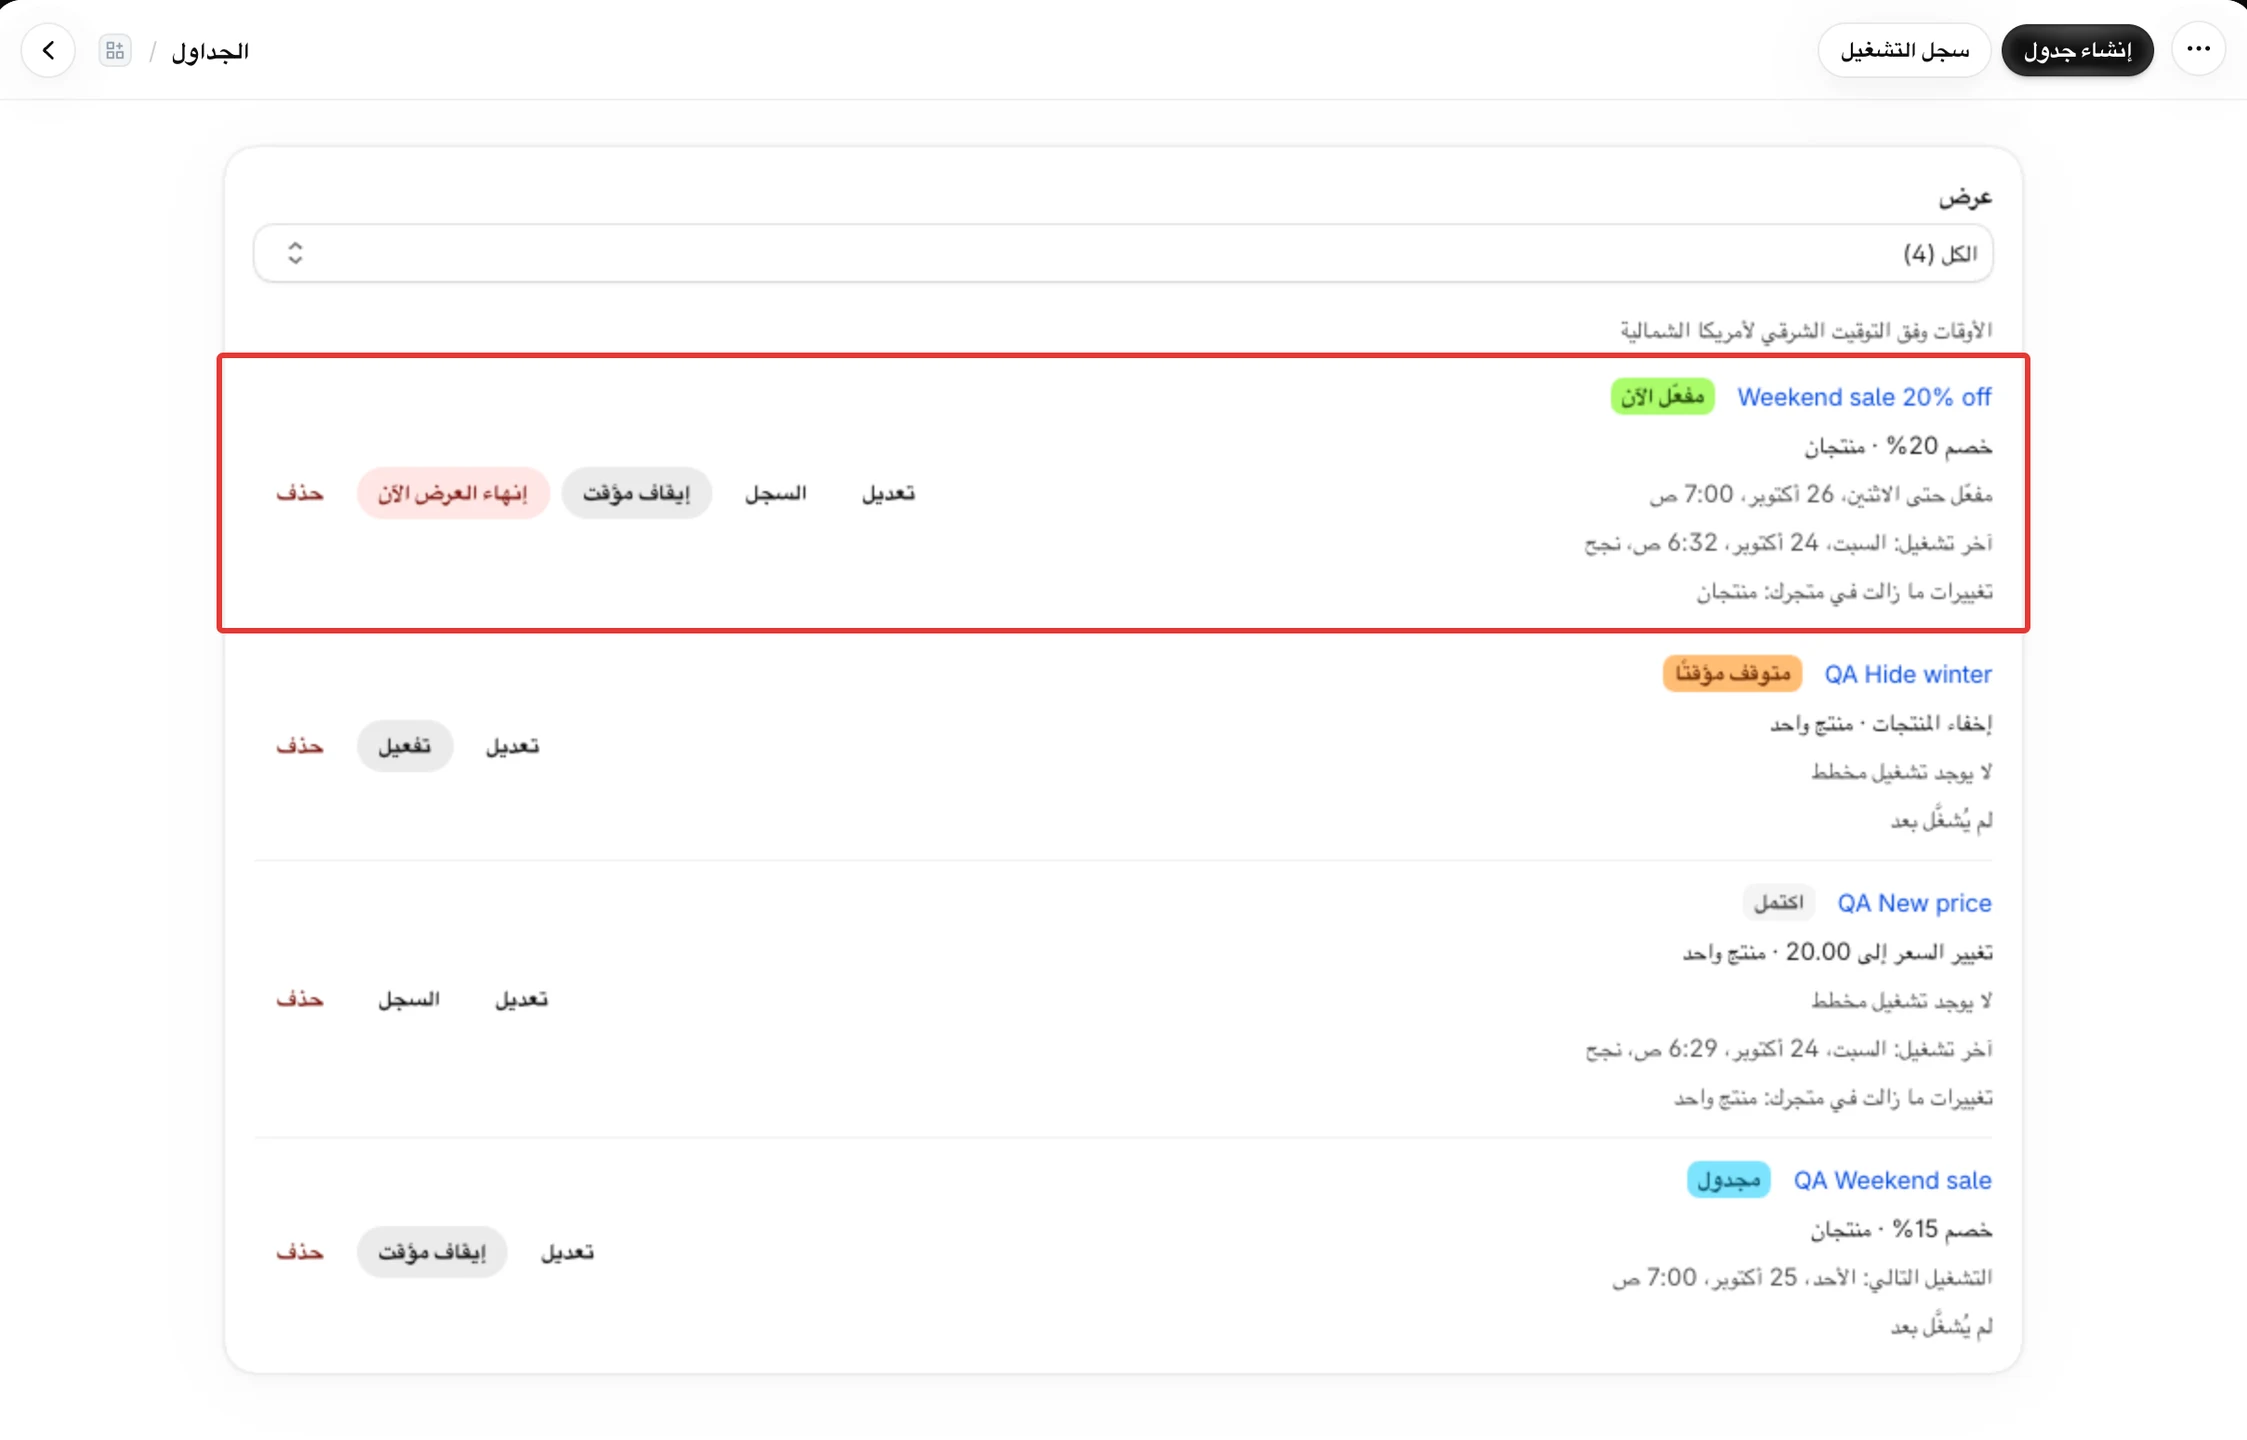Click the الجداول breadcrumb title

tap(210, 51)
